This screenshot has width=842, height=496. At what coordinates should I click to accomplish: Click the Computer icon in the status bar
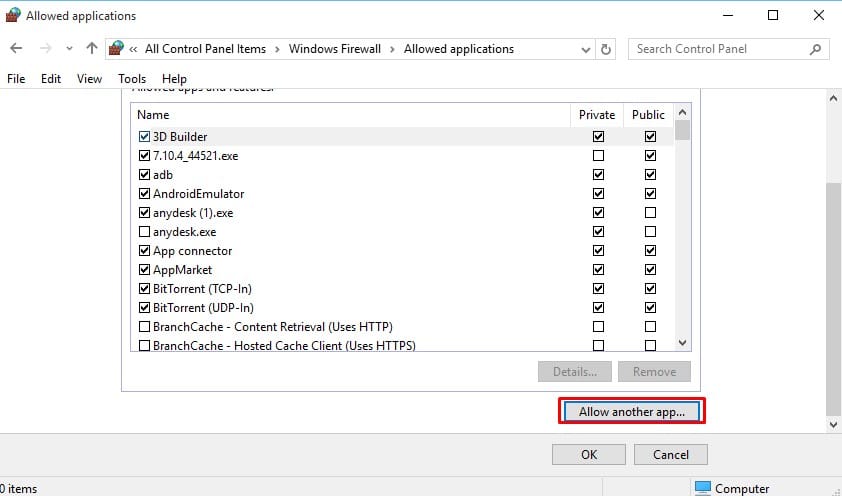coord(702,488)
